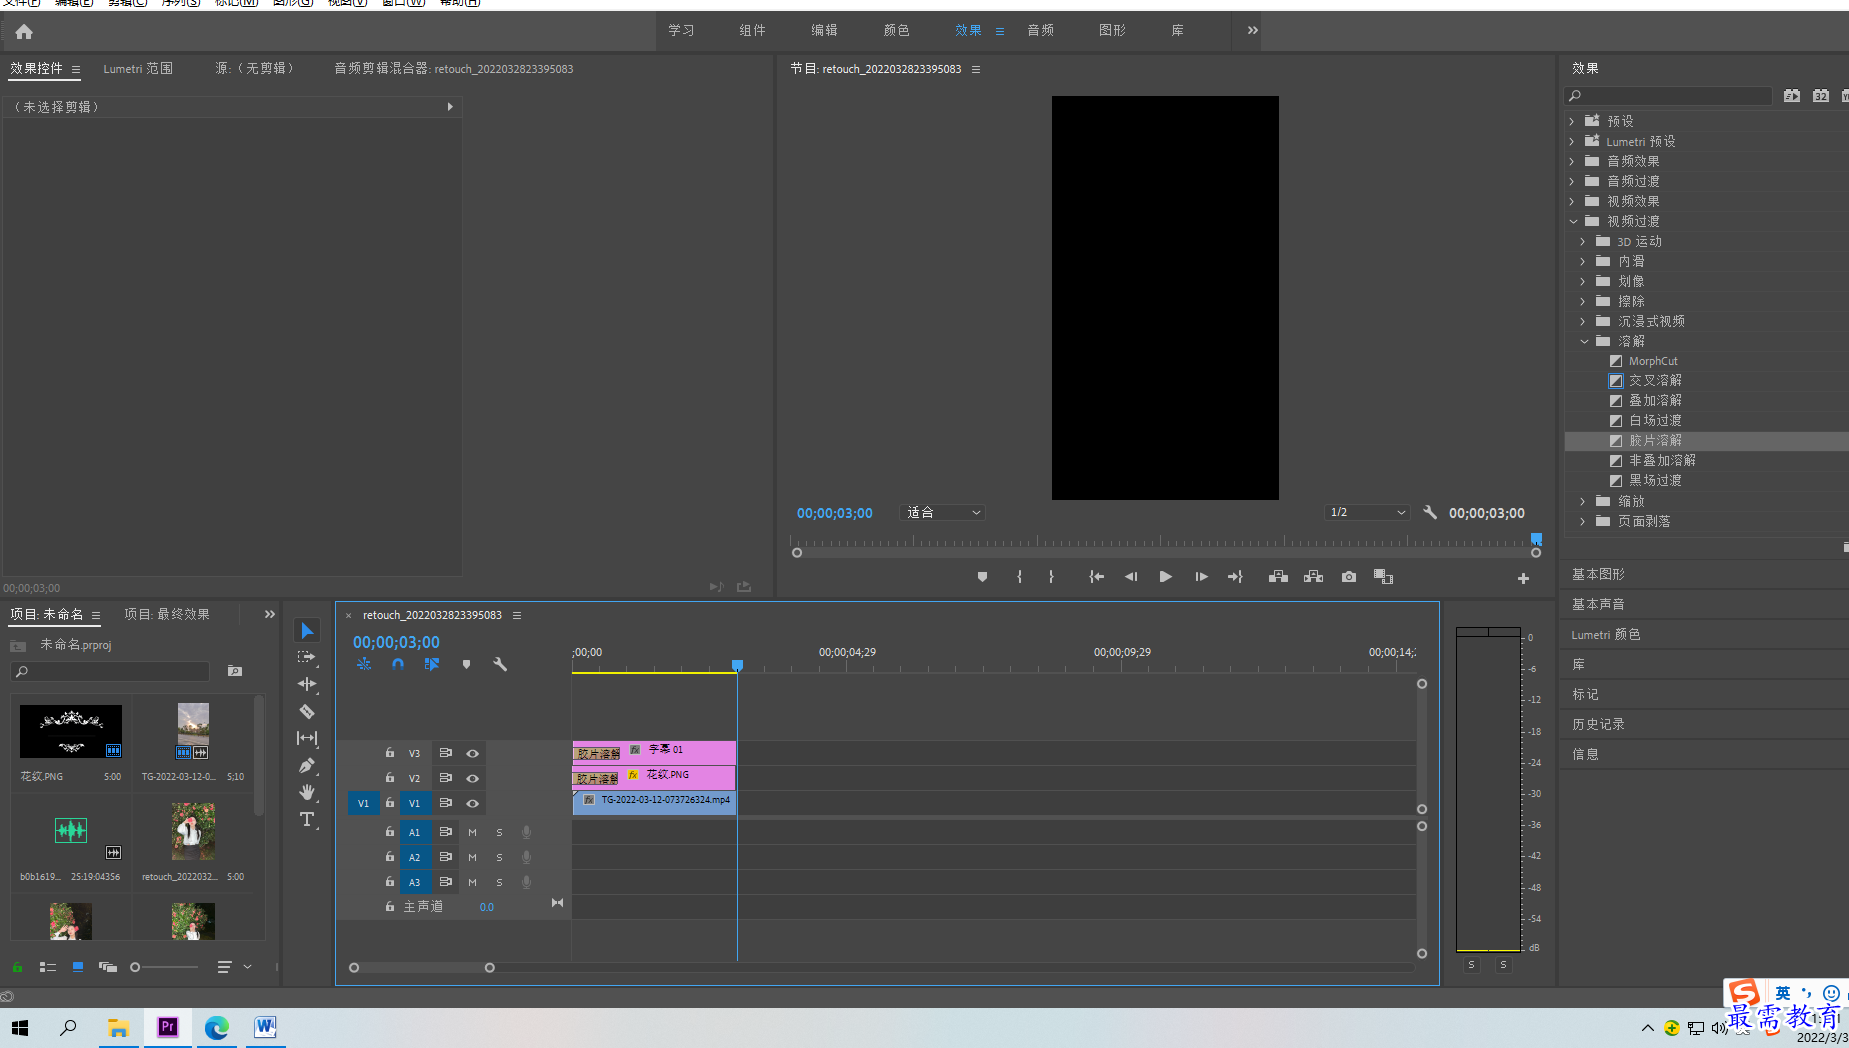
Task: Toggle Snap in timeline
Action: [398, 664]
